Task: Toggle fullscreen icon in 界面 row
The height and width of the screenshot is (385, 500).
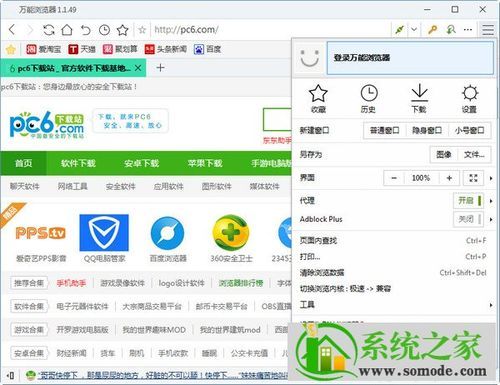Action: (473, 178)
